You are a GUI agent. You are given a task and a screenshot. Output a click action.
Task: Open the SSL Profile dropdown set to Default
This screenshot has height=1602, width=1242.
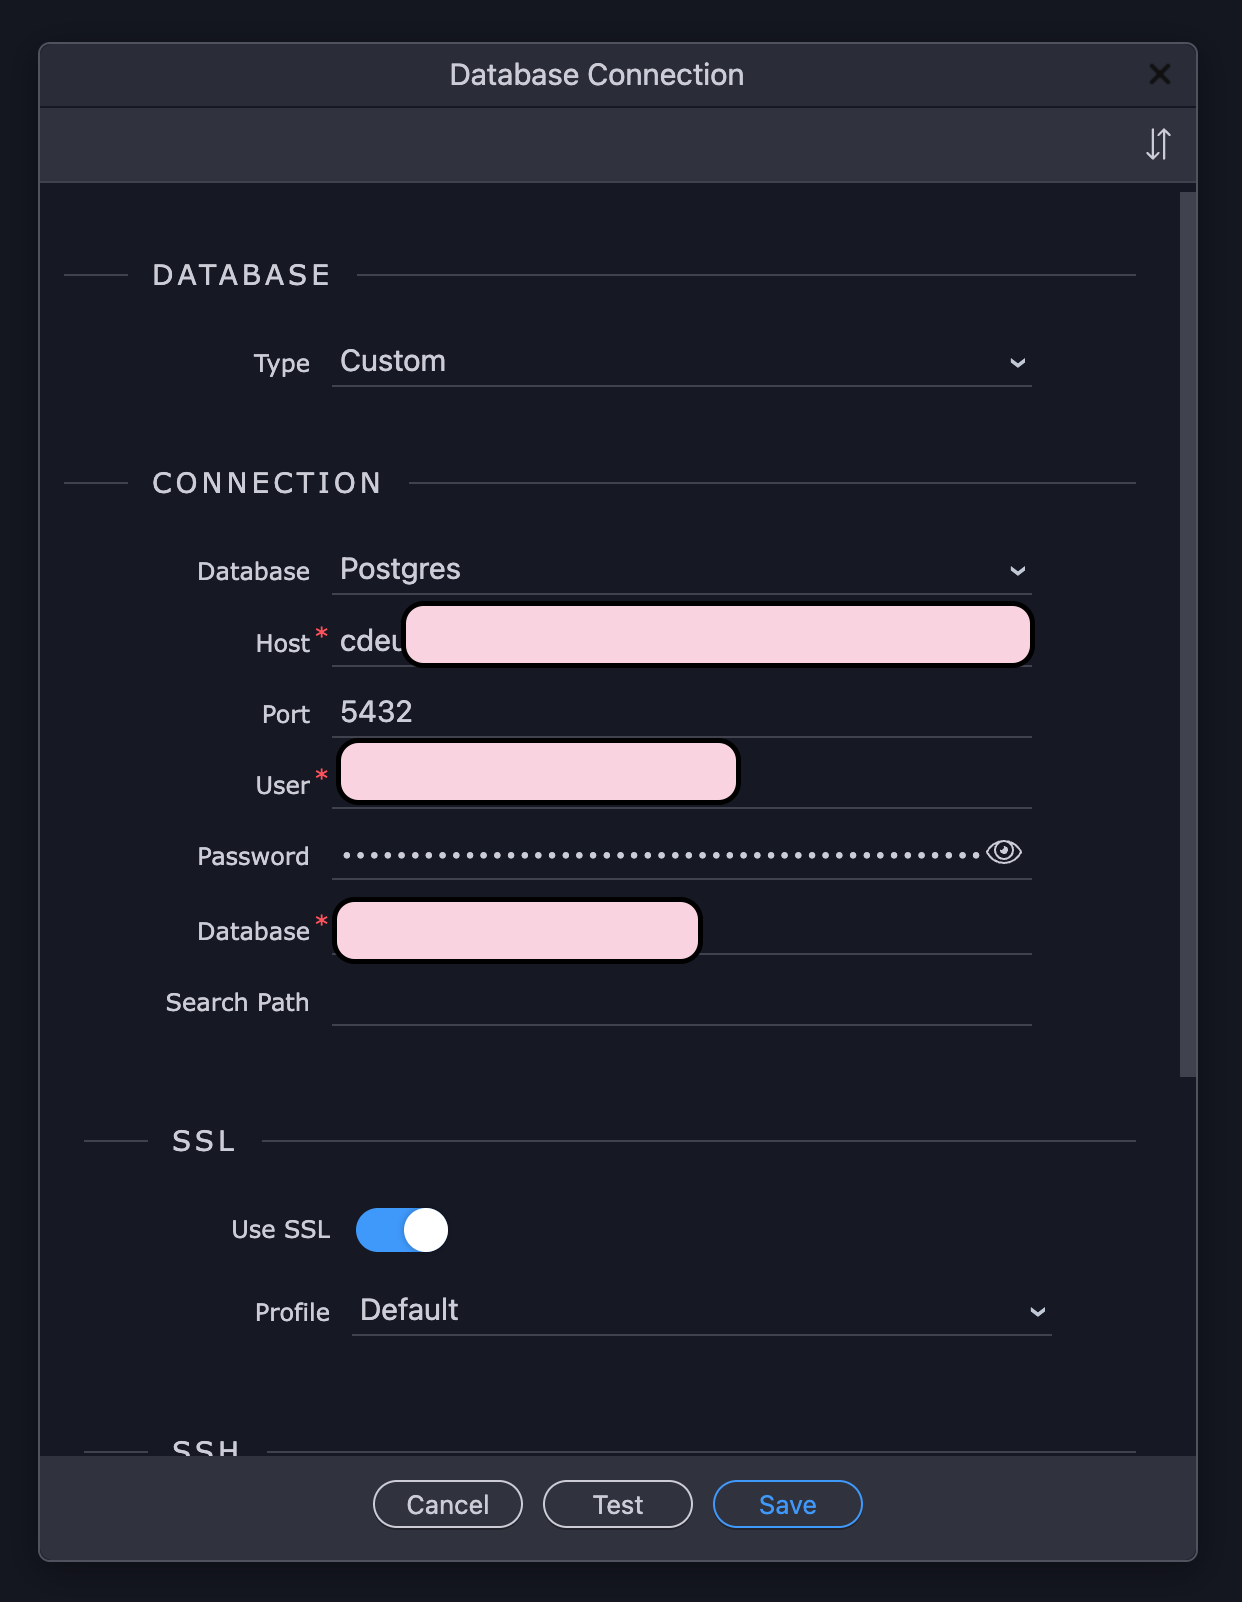coord(702,1311)
